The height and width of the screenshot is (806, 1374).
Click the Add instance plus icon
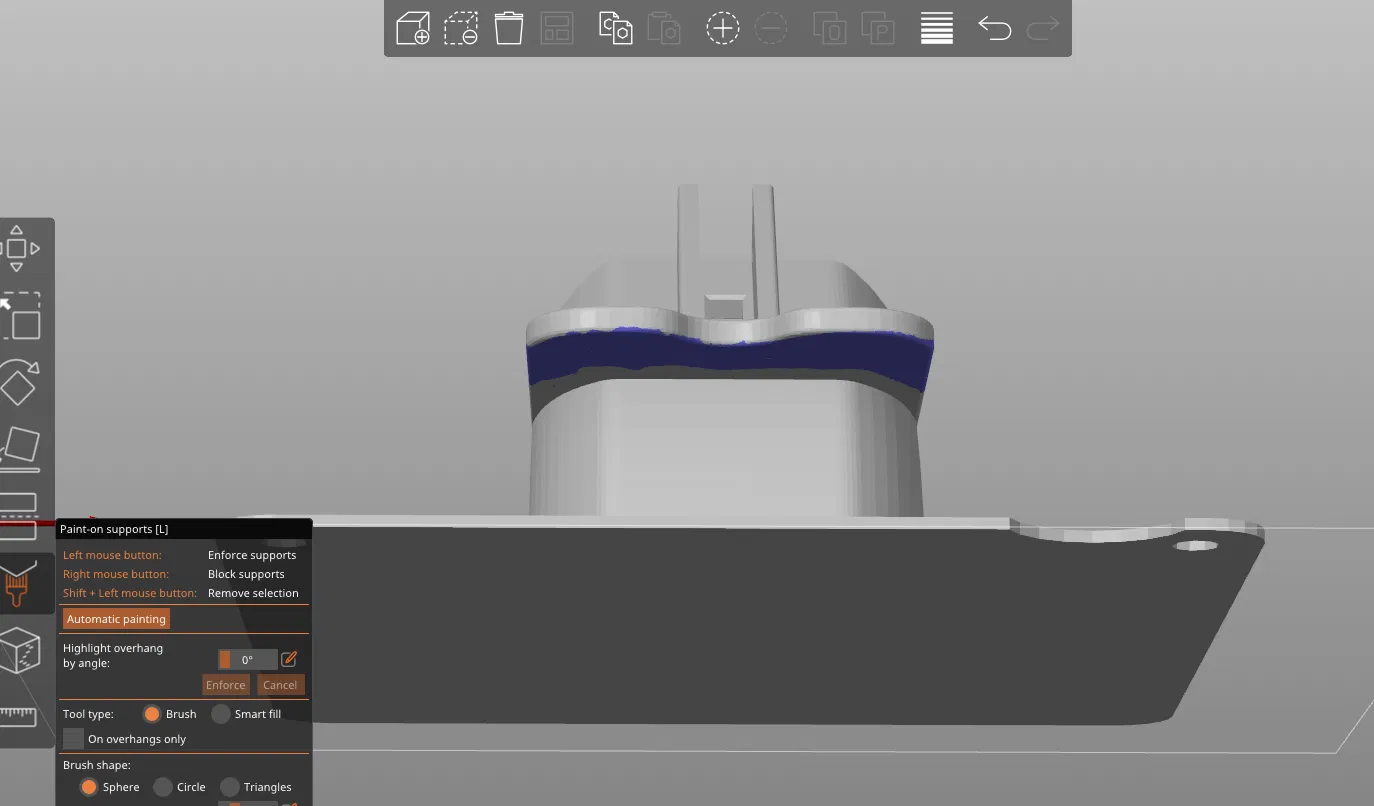pos(723,28)
